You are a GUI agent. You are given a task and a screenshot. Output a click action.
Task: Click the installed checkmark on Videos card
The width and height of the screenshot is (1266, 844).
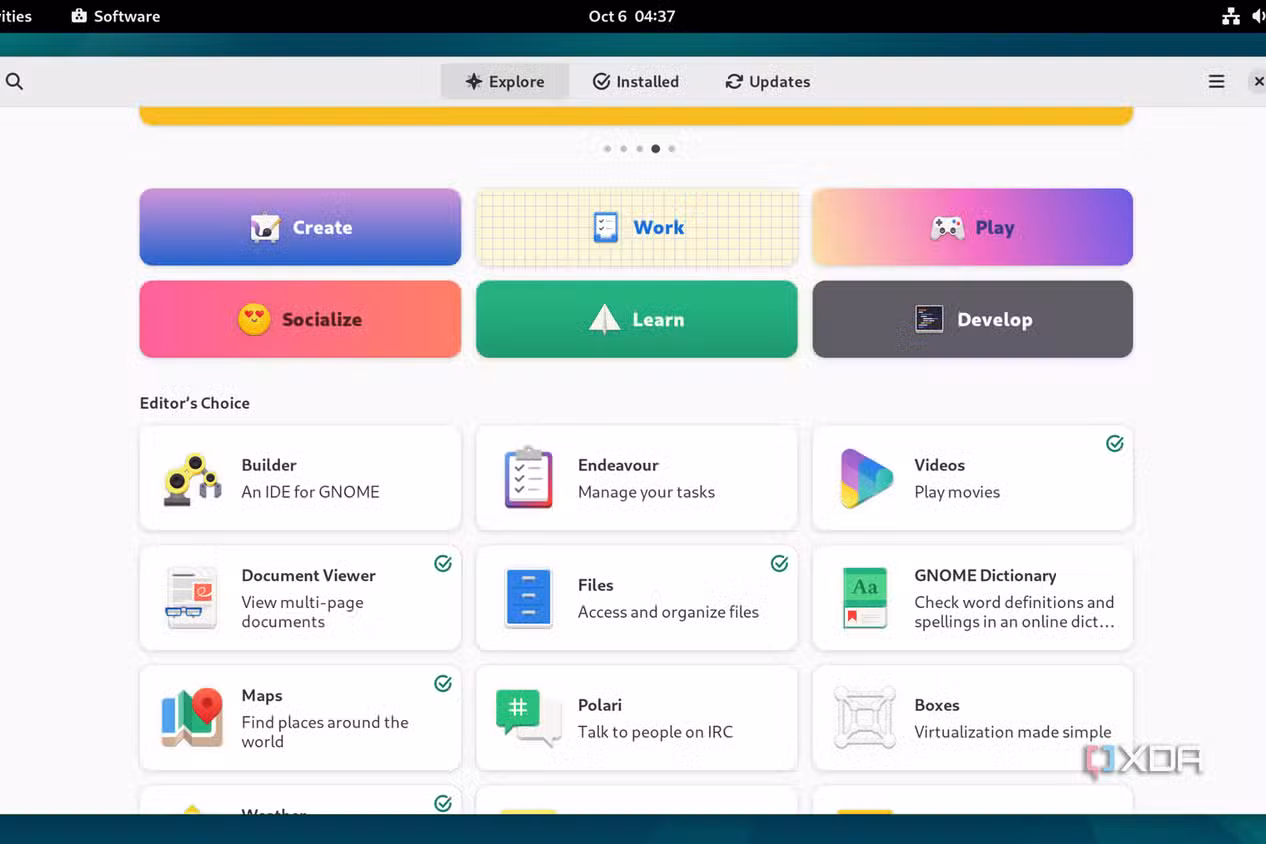[1115, 443]
